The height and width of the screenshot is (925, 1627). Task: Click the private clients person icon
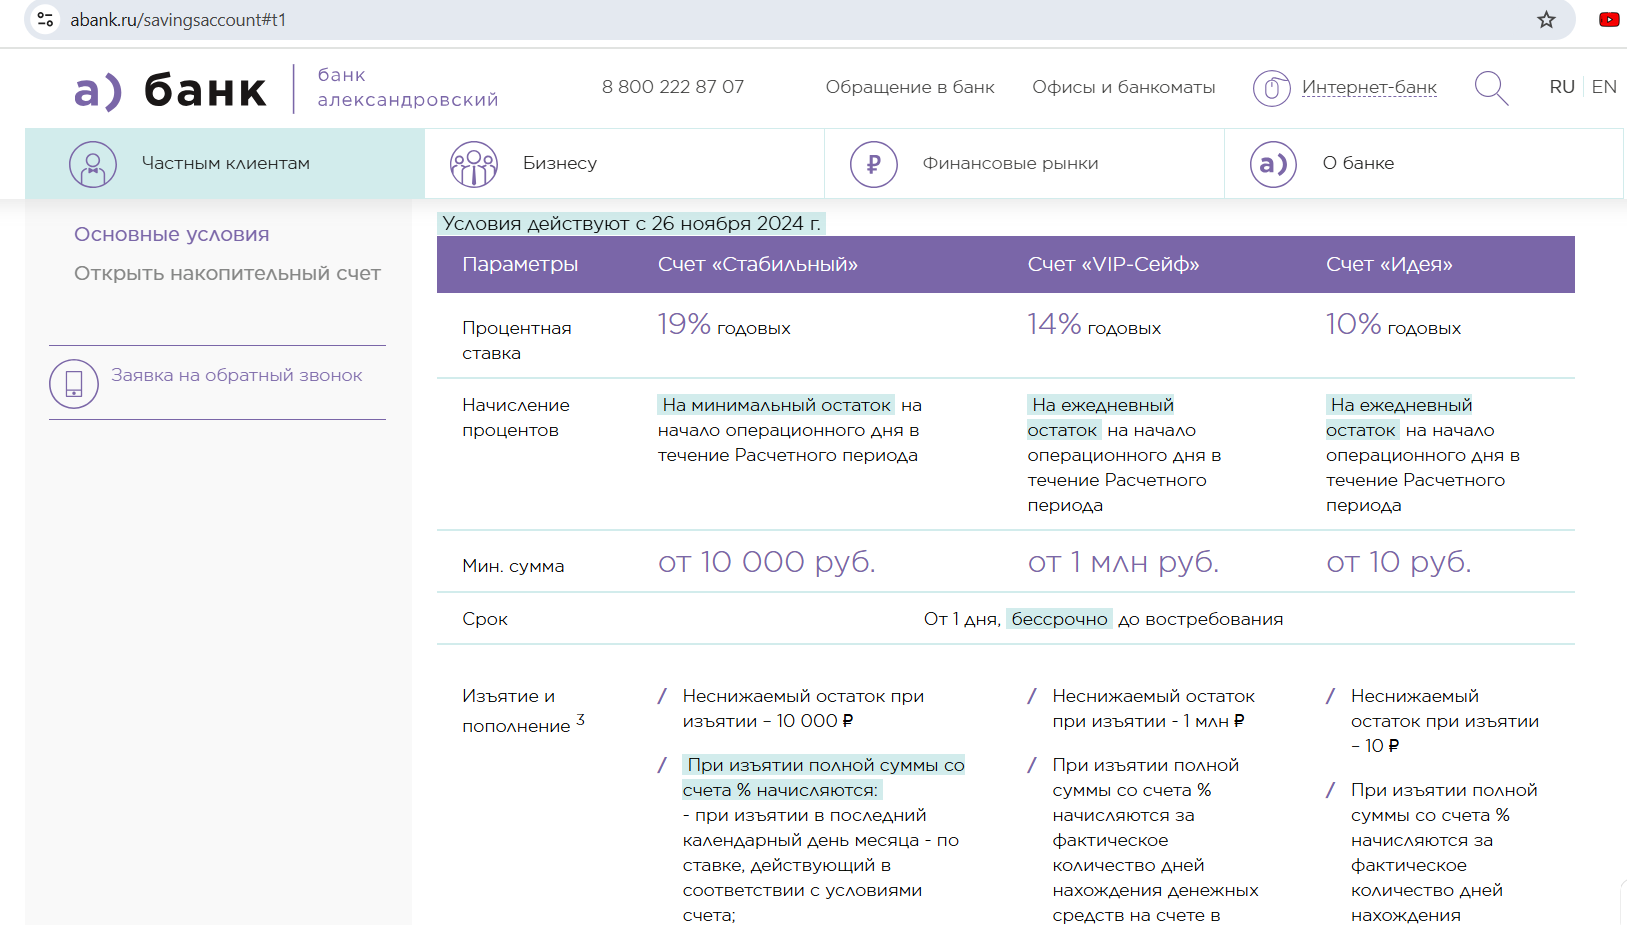click(93, 164)
